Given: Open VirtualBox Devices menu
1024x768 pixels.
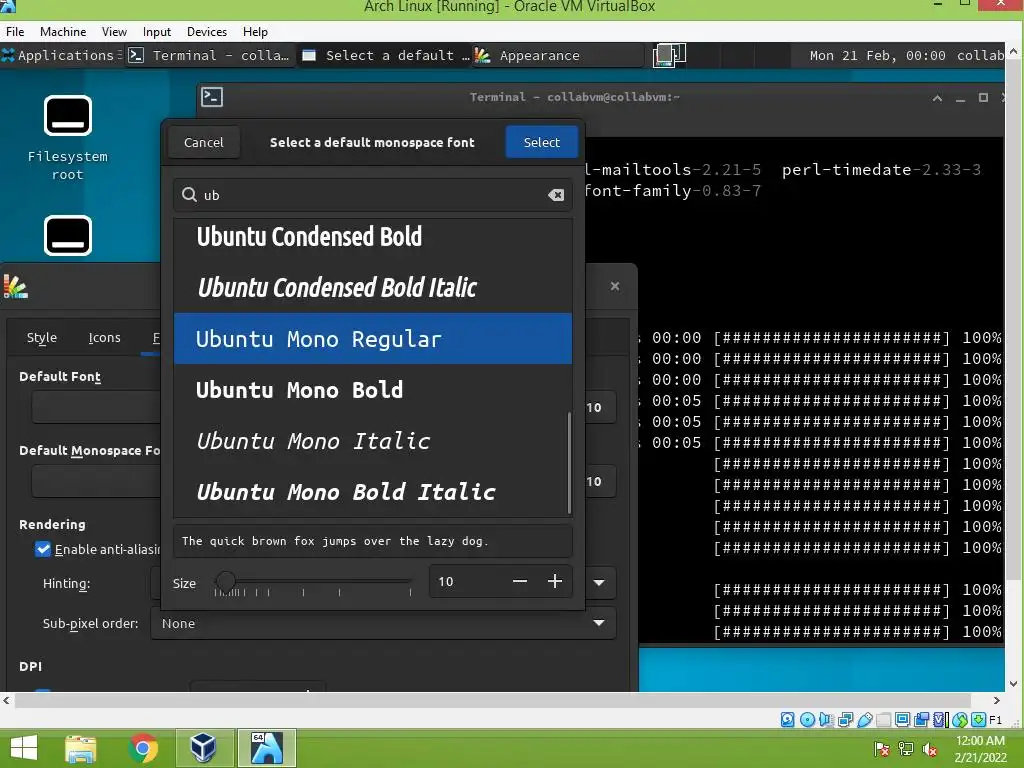Looking at the screenshot, I should click(207, 31).
